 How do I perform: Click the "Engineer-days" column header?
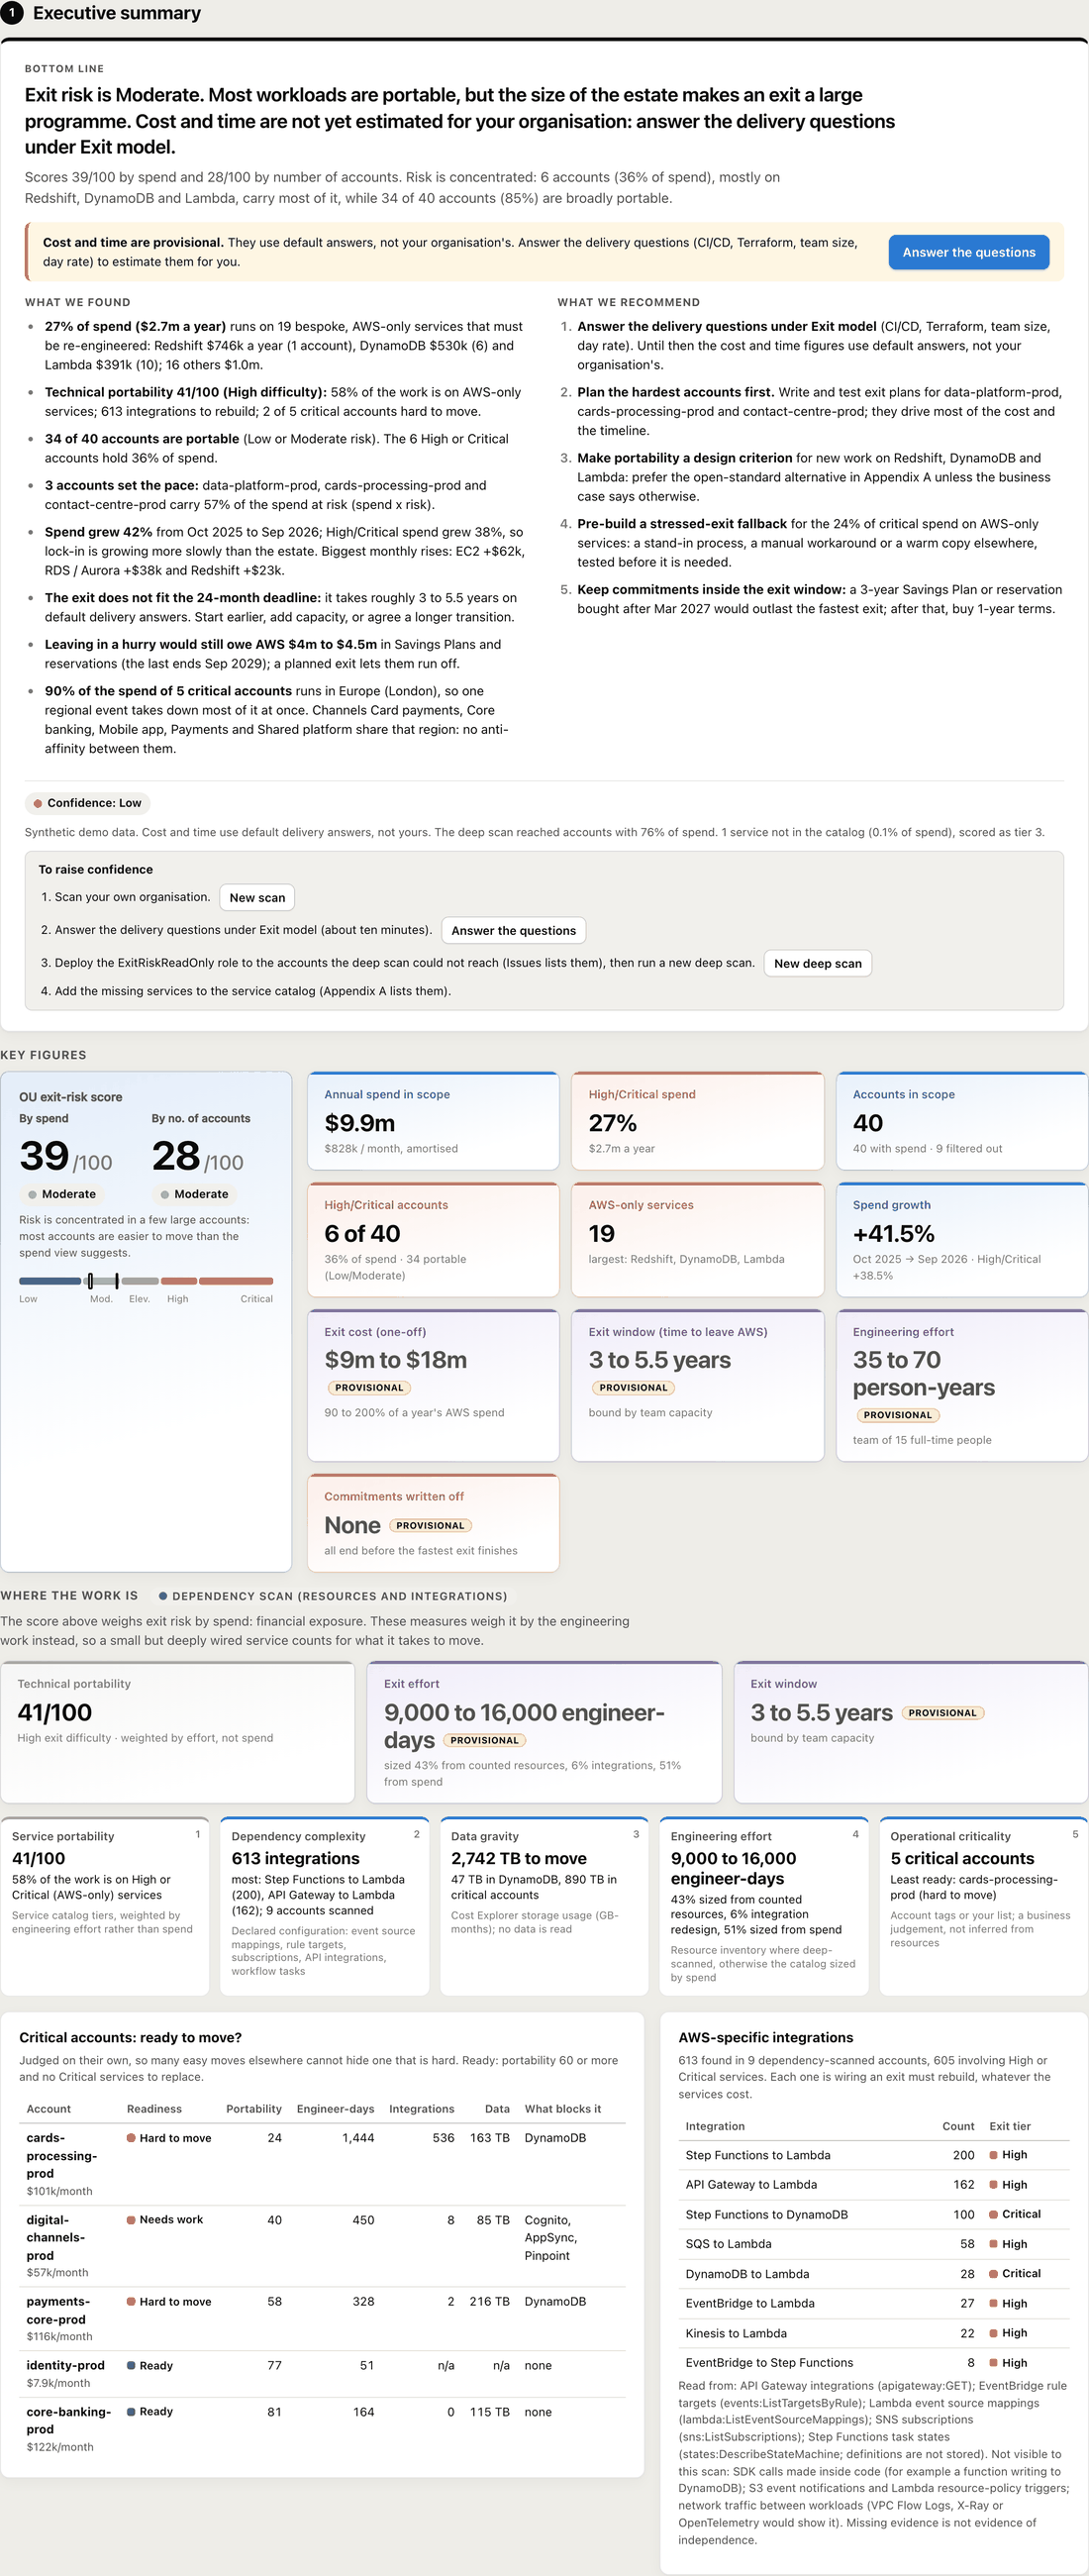[x=335, y=2108]
